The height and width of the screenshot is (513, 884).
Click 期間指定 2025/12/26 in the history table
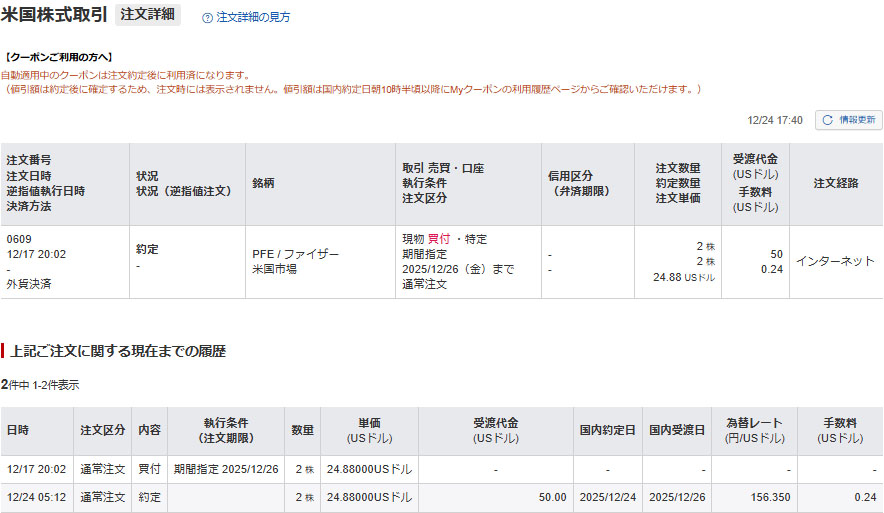[x=226, y=469]
